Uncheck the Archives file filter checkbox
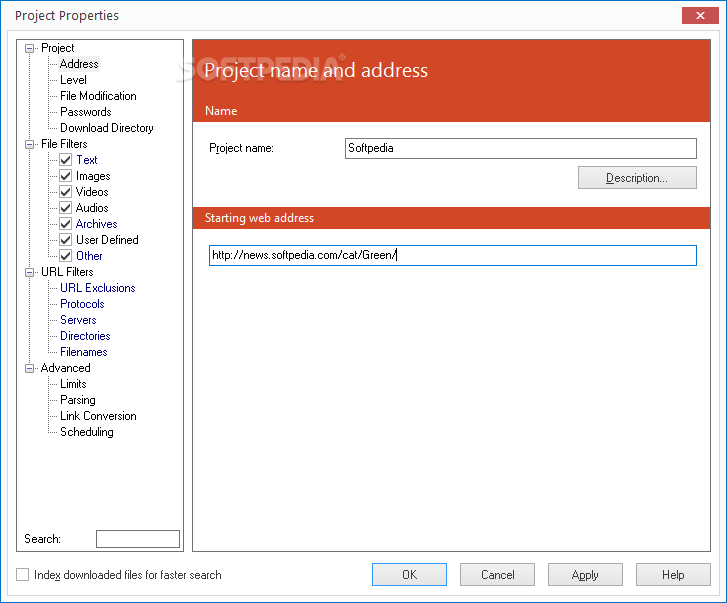The width and height of the screenshot is (727, 603). pos(65,224)
